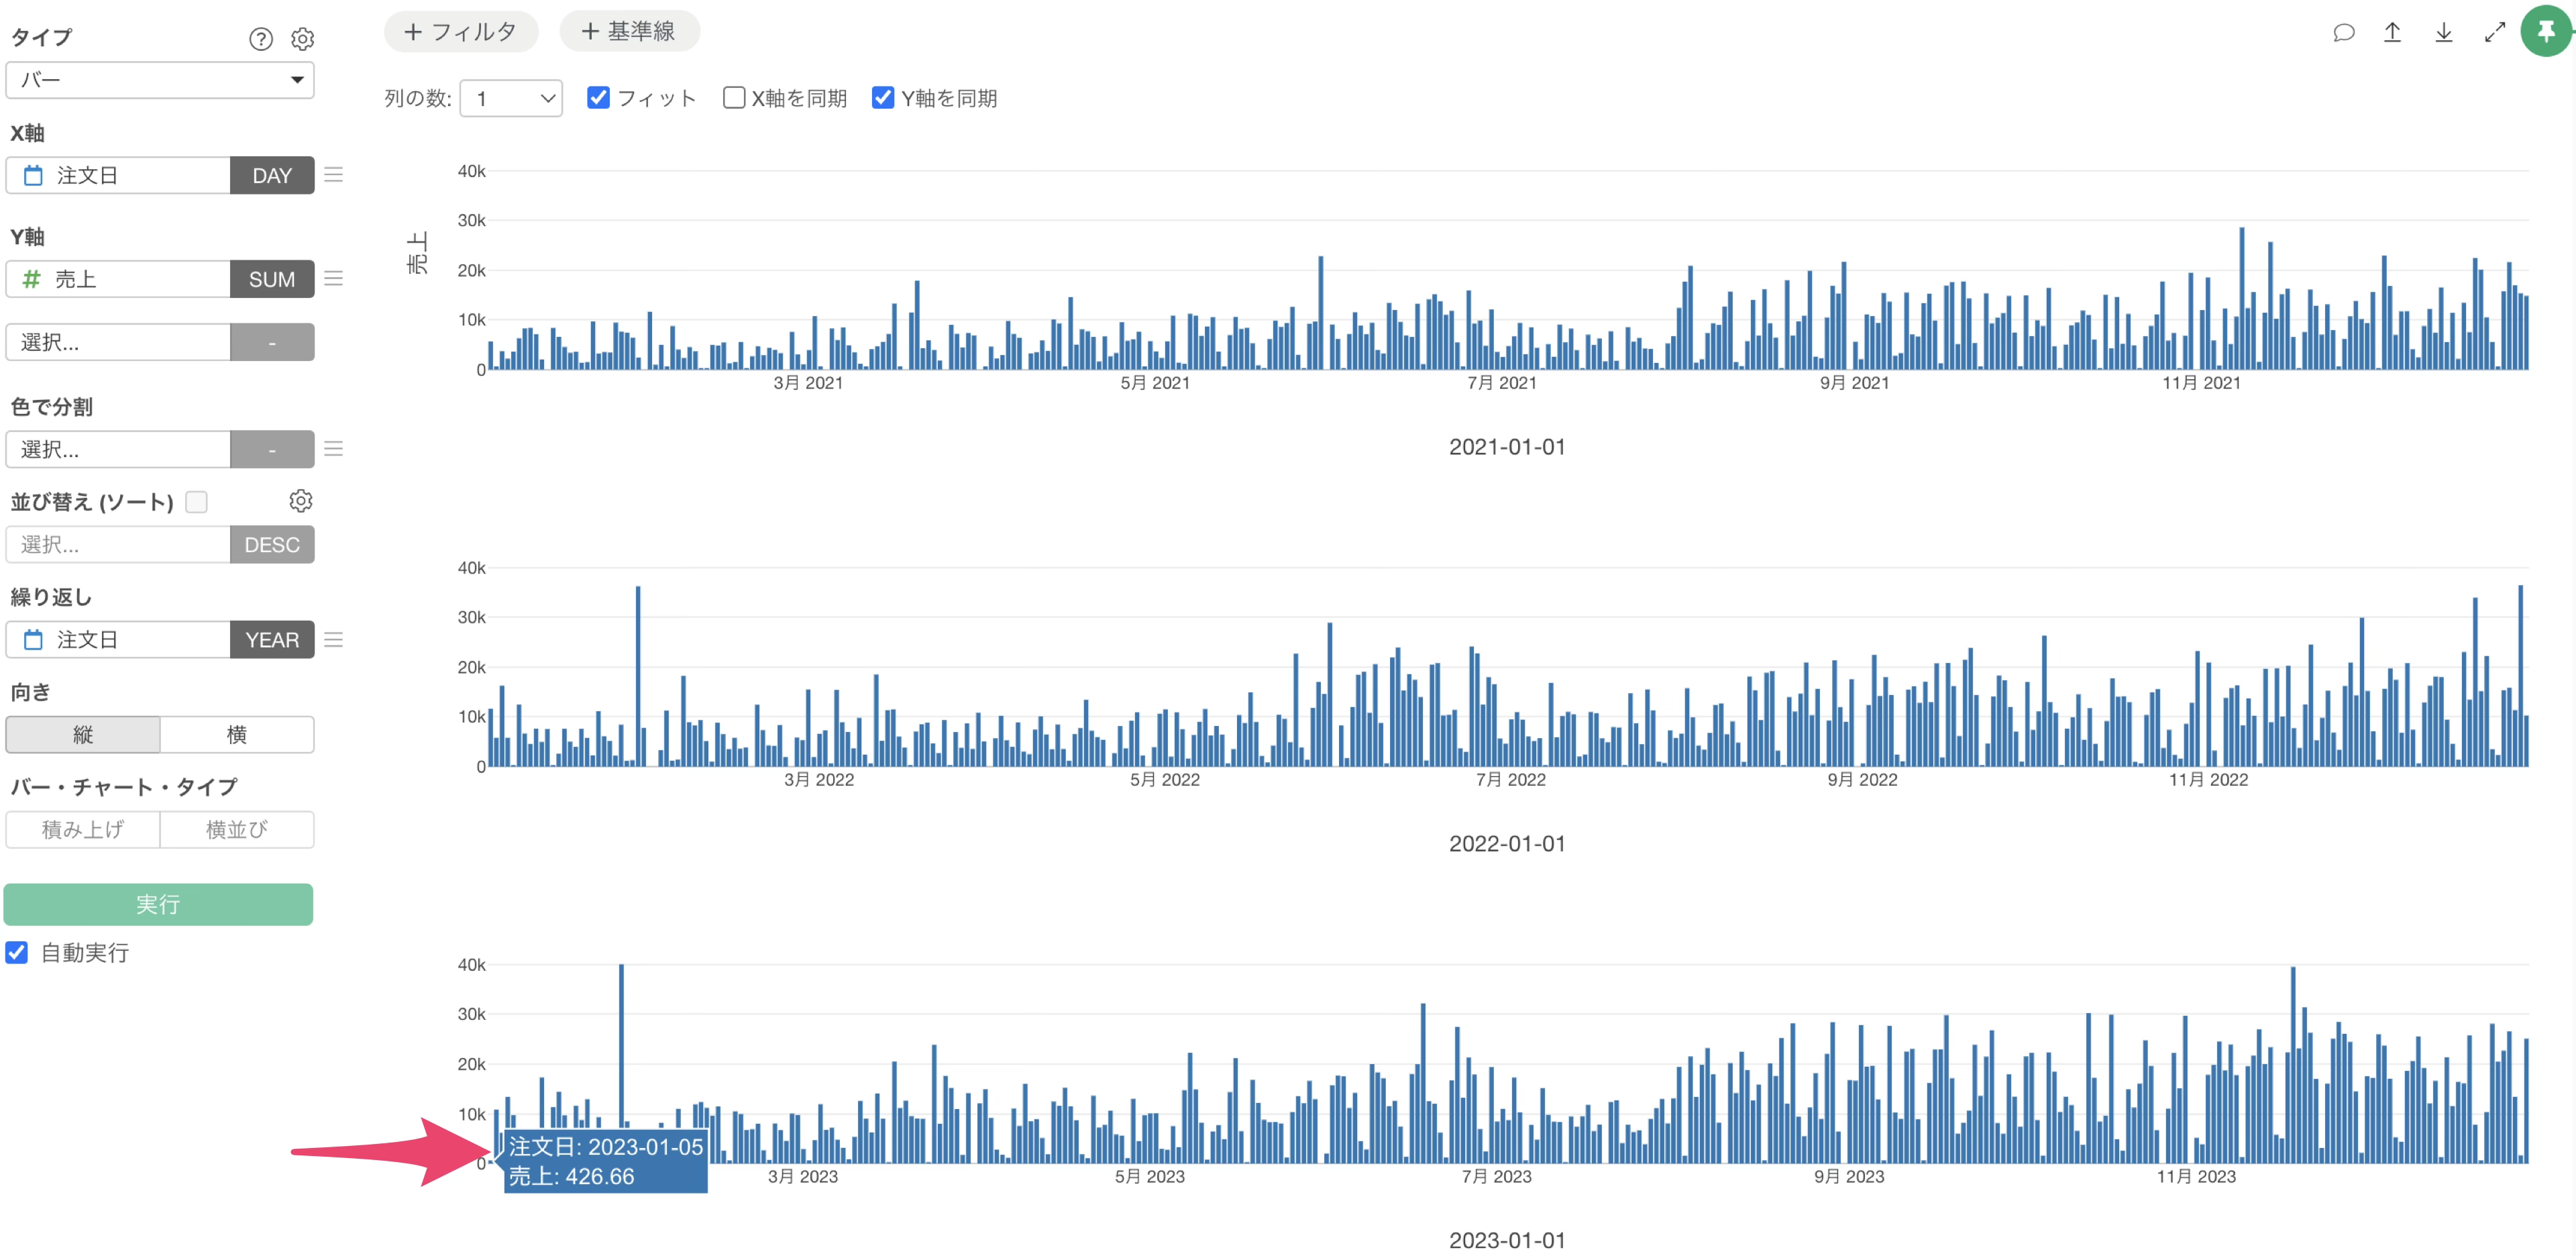Screen dimensions: 2576x1256
Task: Enable X軸を同期 checkbox
Action: pyautogui.click(x=734, y=97)
